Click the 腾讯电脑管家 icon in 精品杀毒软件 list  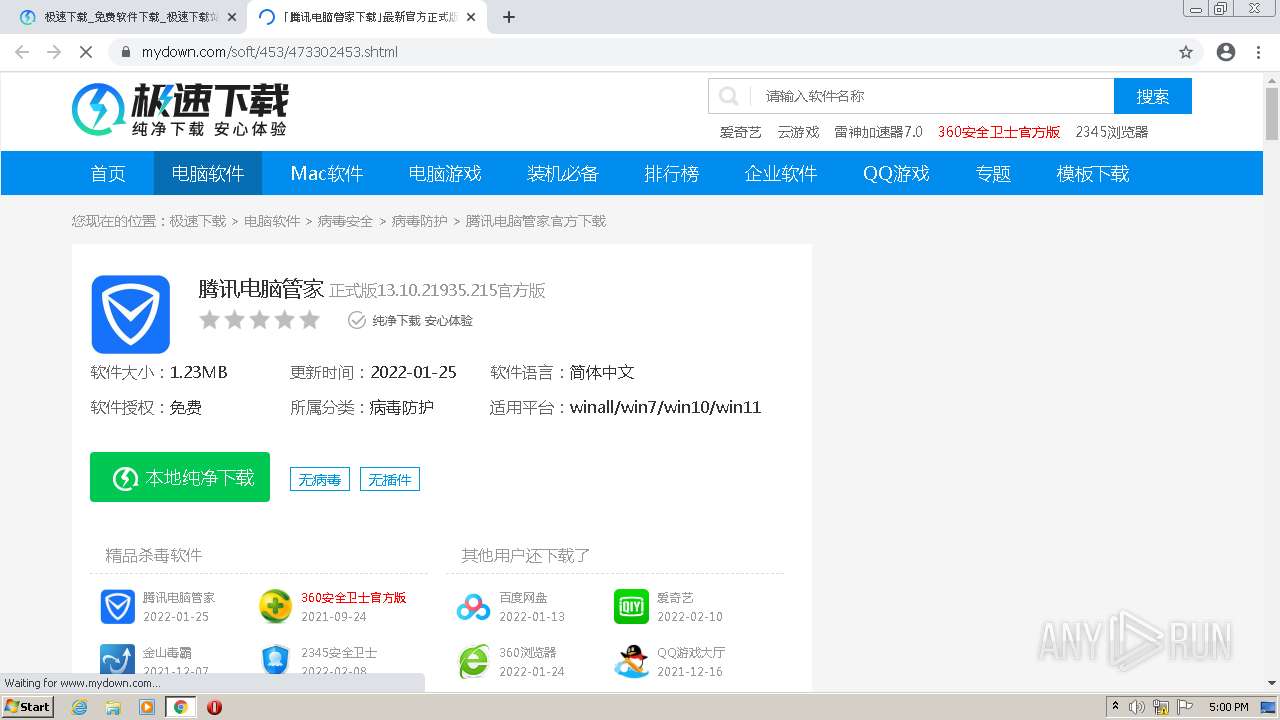pos(117,606)
